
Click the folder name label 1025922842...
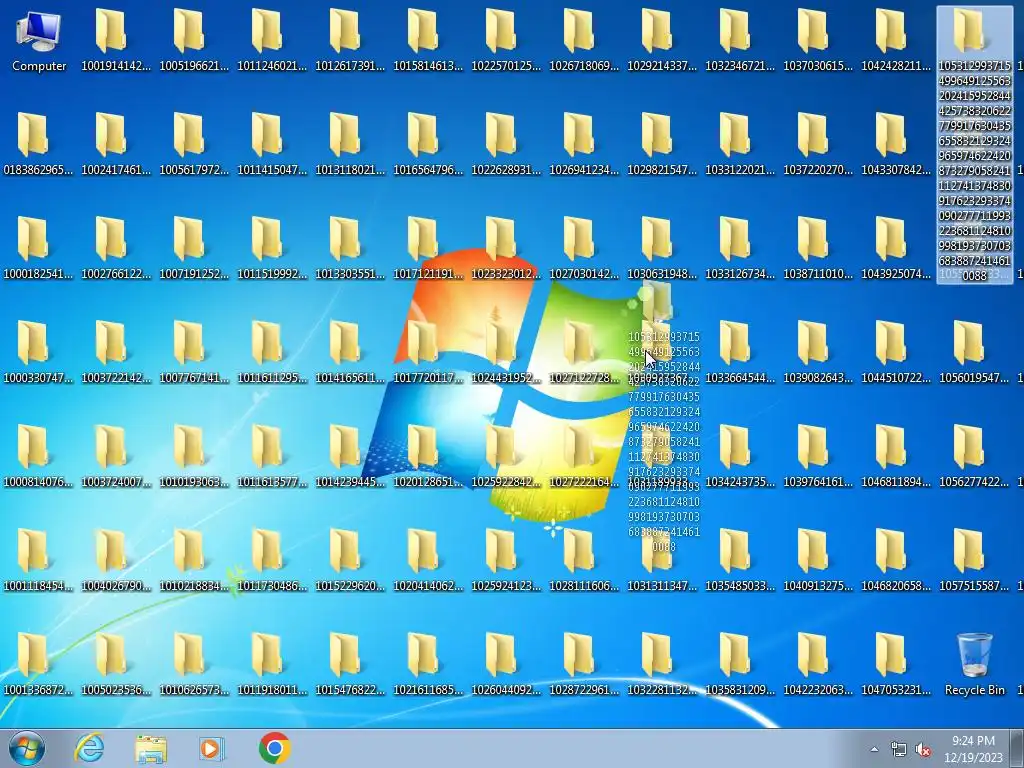pos(506,482)
